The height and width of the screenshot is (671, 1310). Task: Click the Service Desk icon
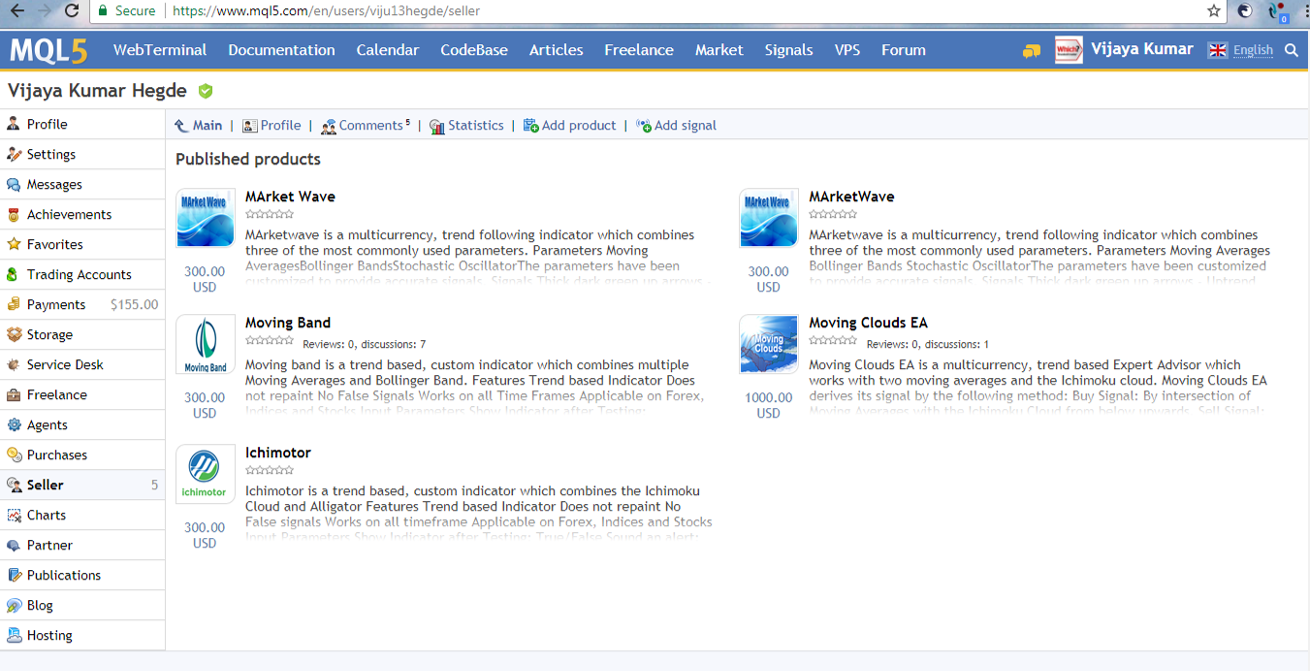point(13,364)
